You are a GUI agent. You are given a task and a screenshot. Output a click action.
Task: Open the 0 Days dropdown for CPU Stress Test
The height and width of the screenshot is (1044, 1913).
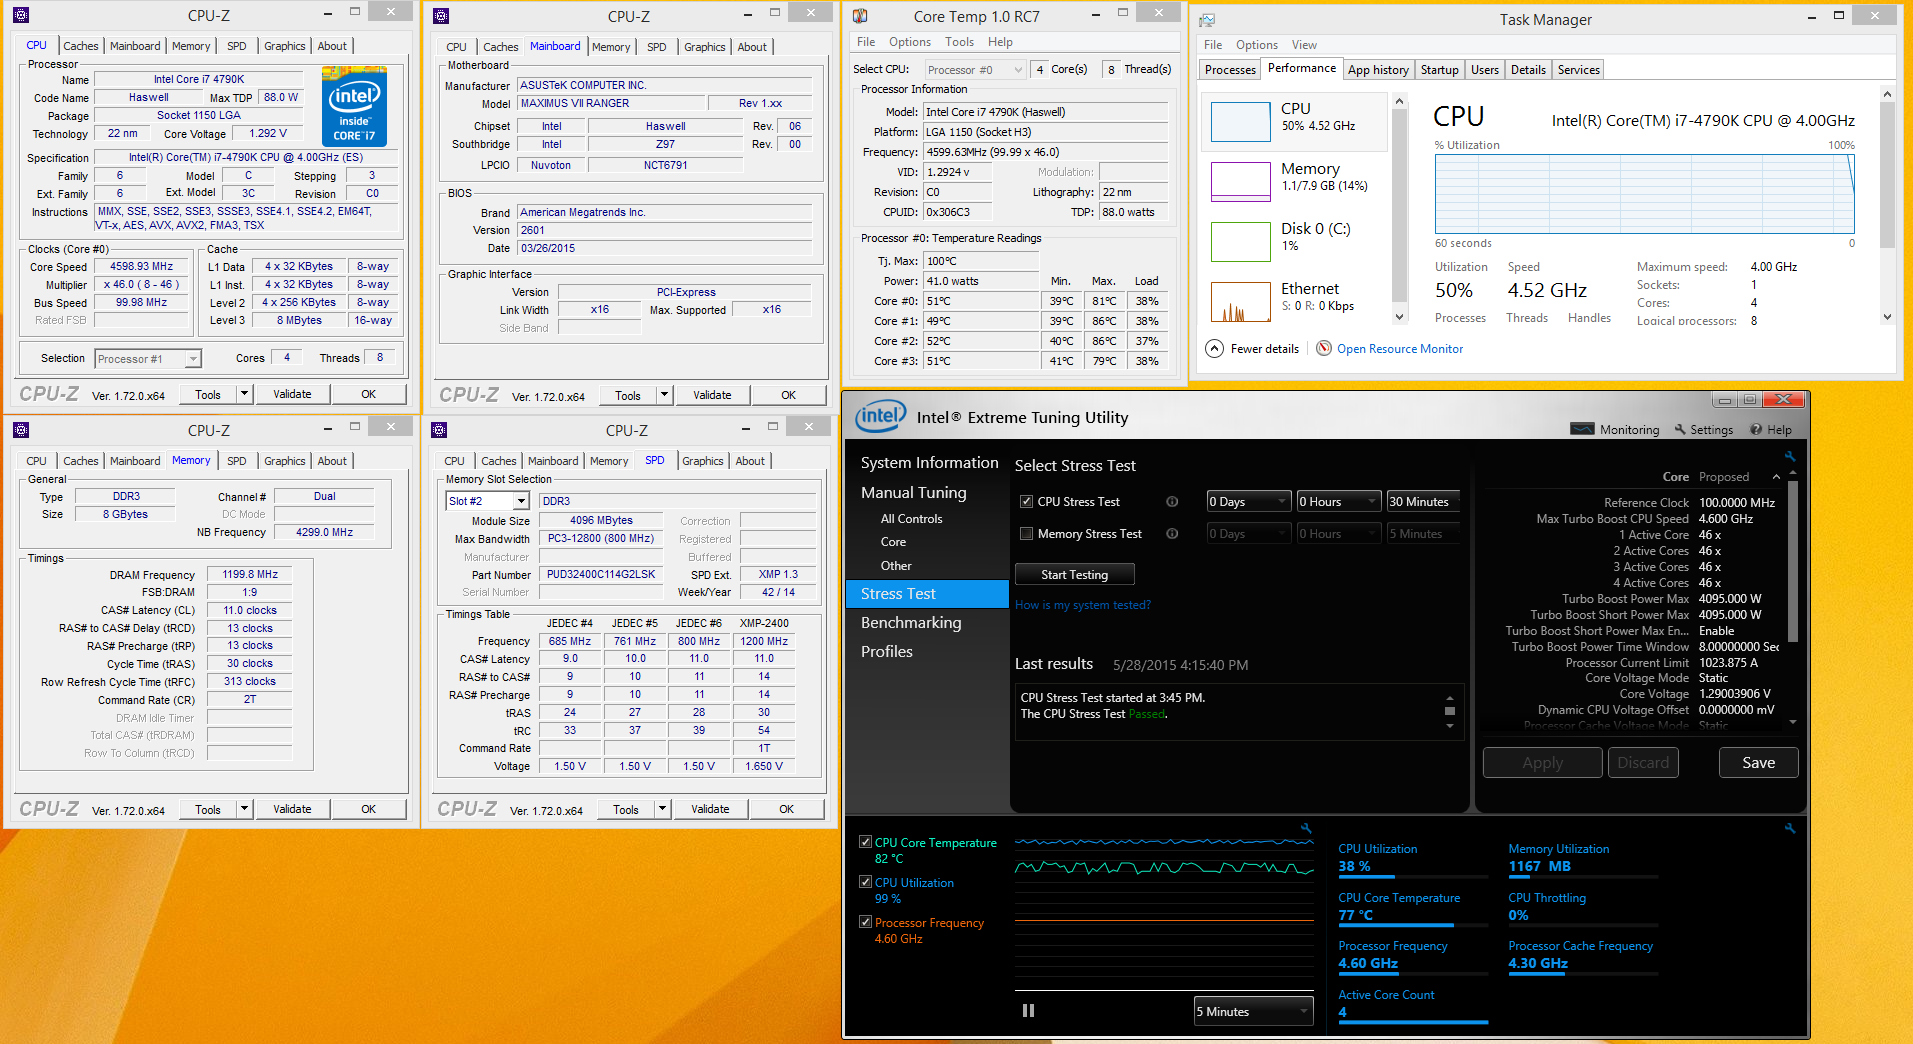tap(1249, 502)
